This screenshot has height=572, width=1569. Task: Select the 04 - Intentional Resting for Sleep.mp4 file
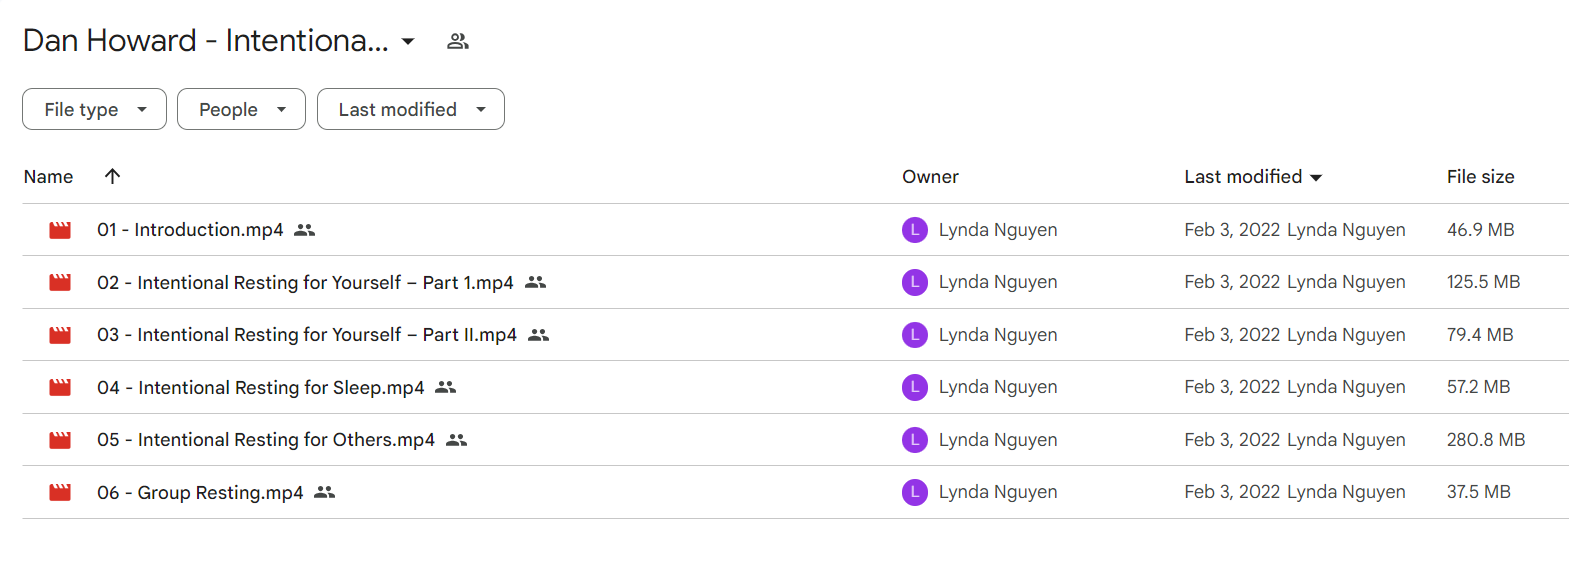795,387
